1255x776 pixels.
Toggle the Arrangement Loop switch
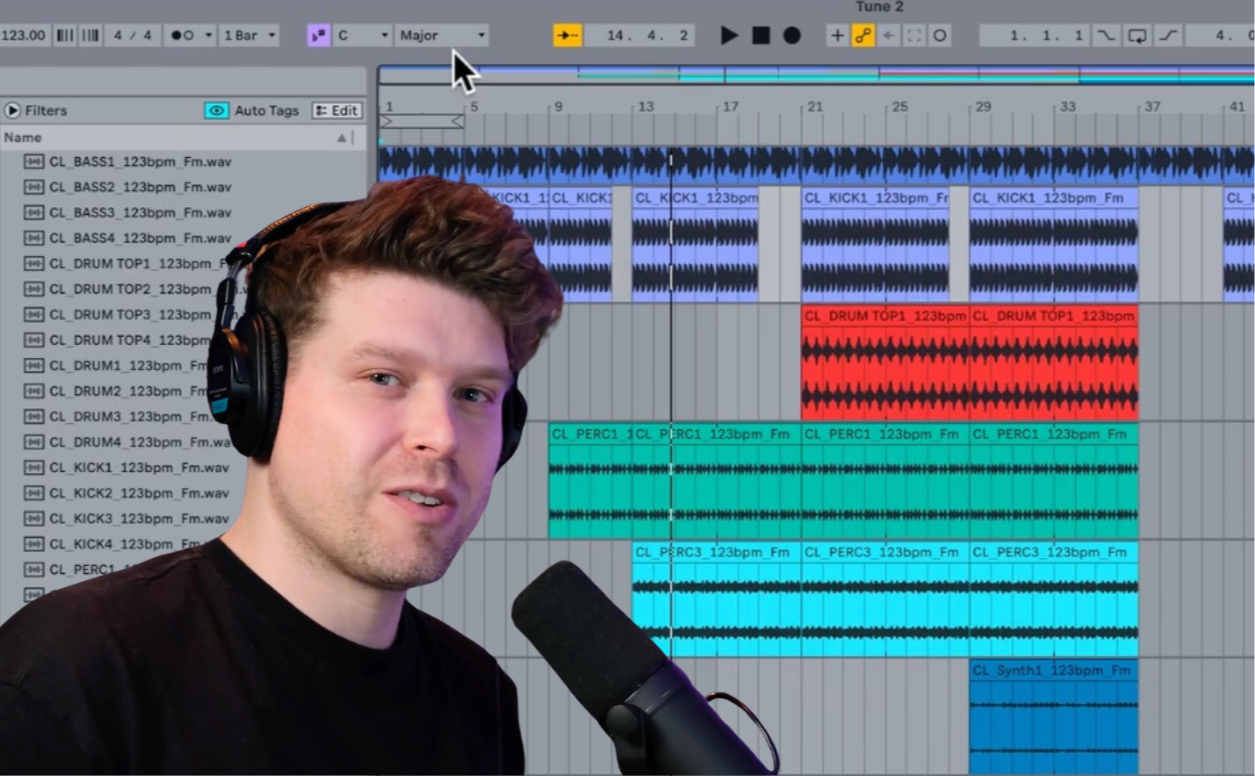(x=1137, y=35)
